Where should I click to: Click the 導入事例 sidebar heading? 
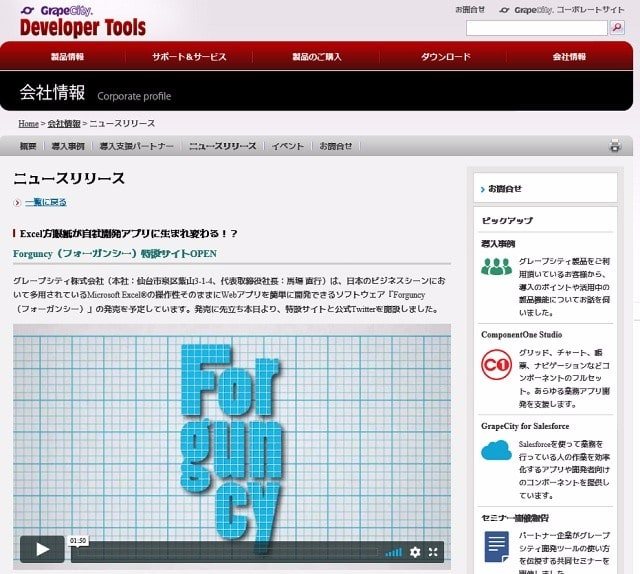coord(498,244)
